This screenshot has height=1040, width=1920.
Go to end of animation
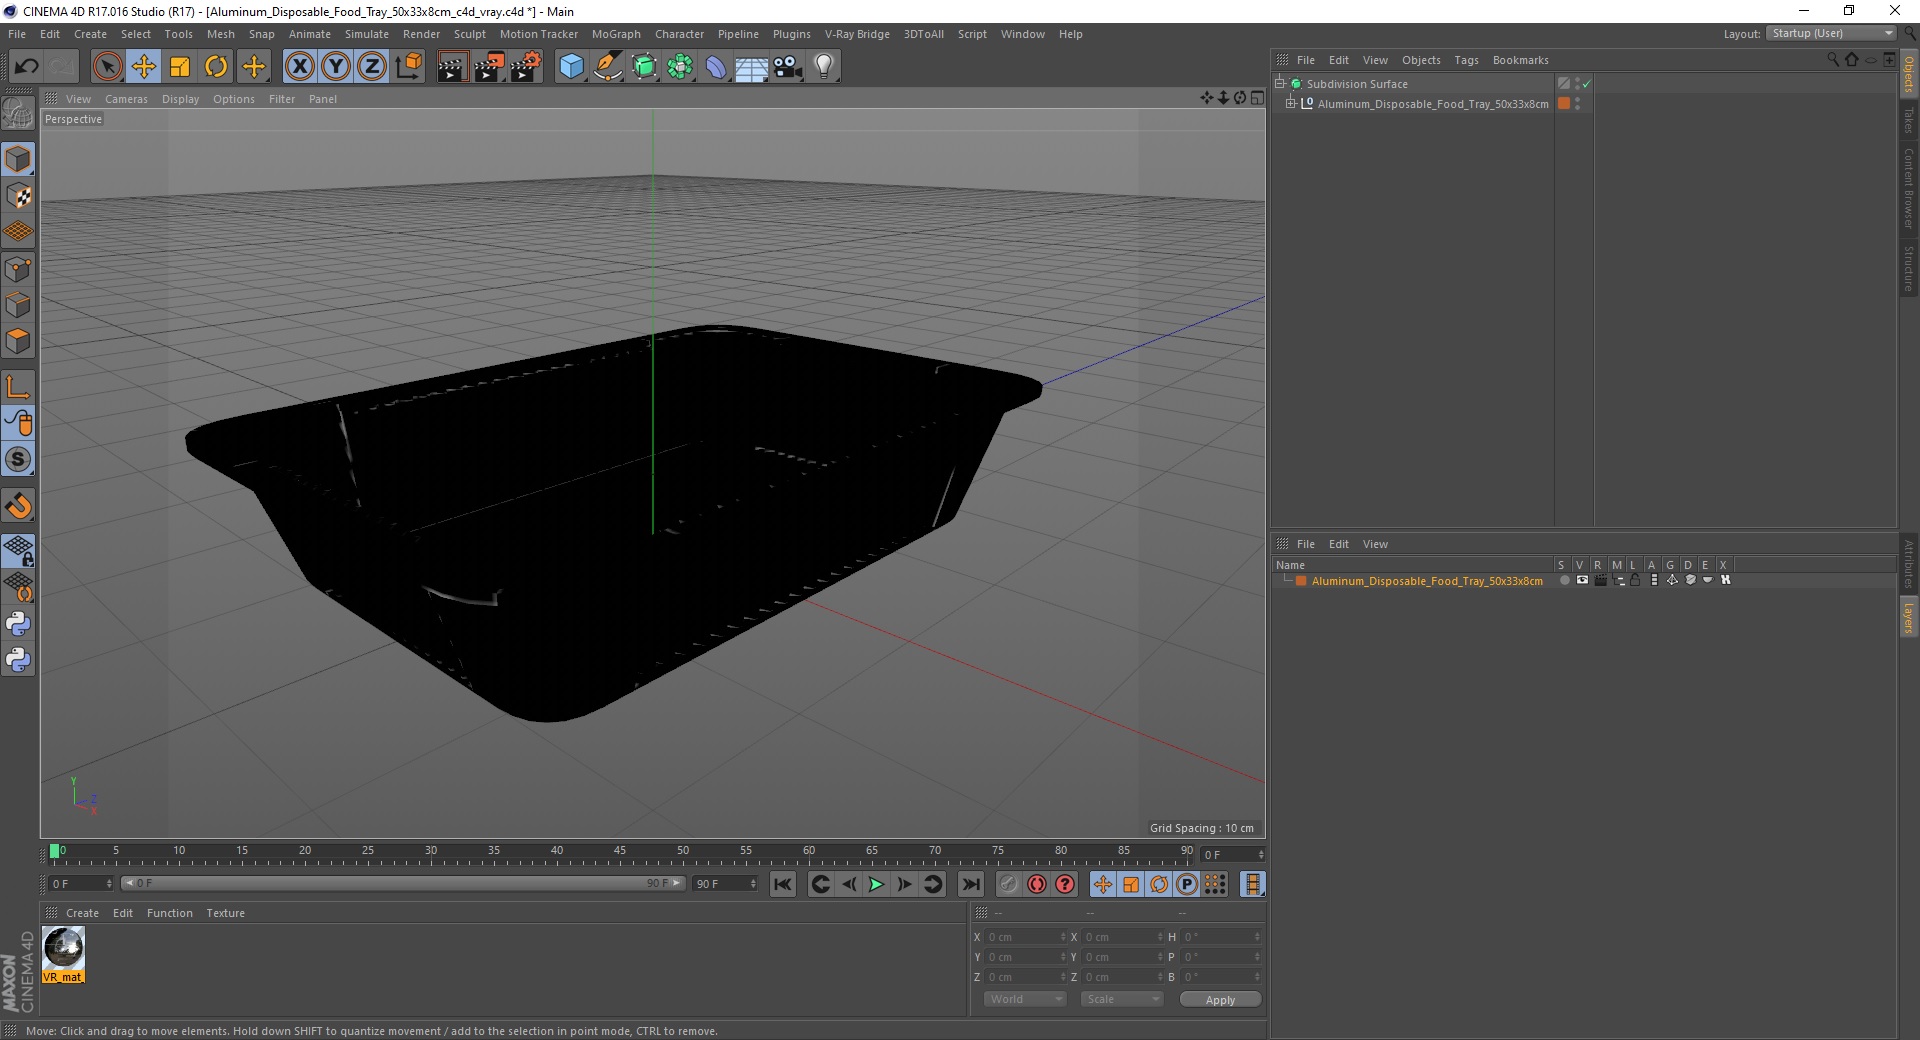pyautogui.click(x=970, y=884)
